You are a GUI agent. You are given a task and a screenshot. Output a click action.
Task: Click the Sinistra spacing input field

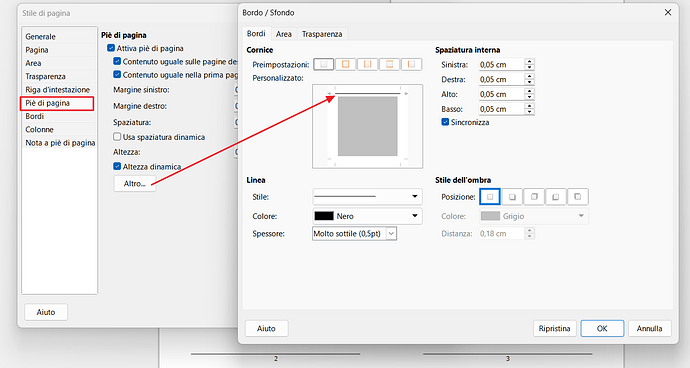click(502, 64)
